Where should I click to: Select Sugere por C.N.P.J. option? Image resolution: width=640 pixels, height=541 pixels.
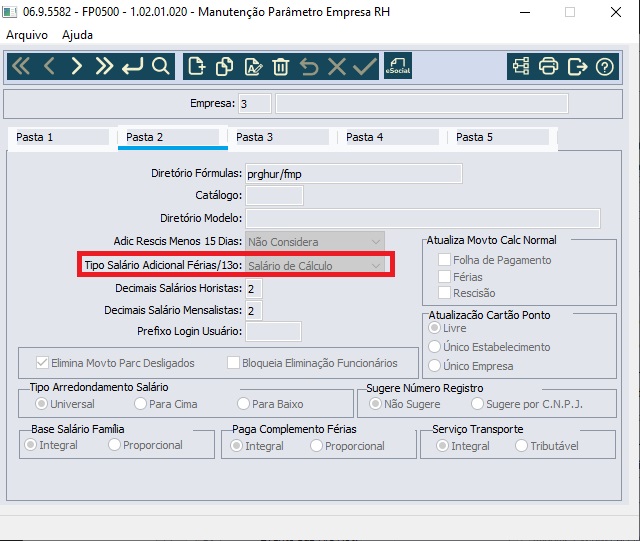coord(477,404)
